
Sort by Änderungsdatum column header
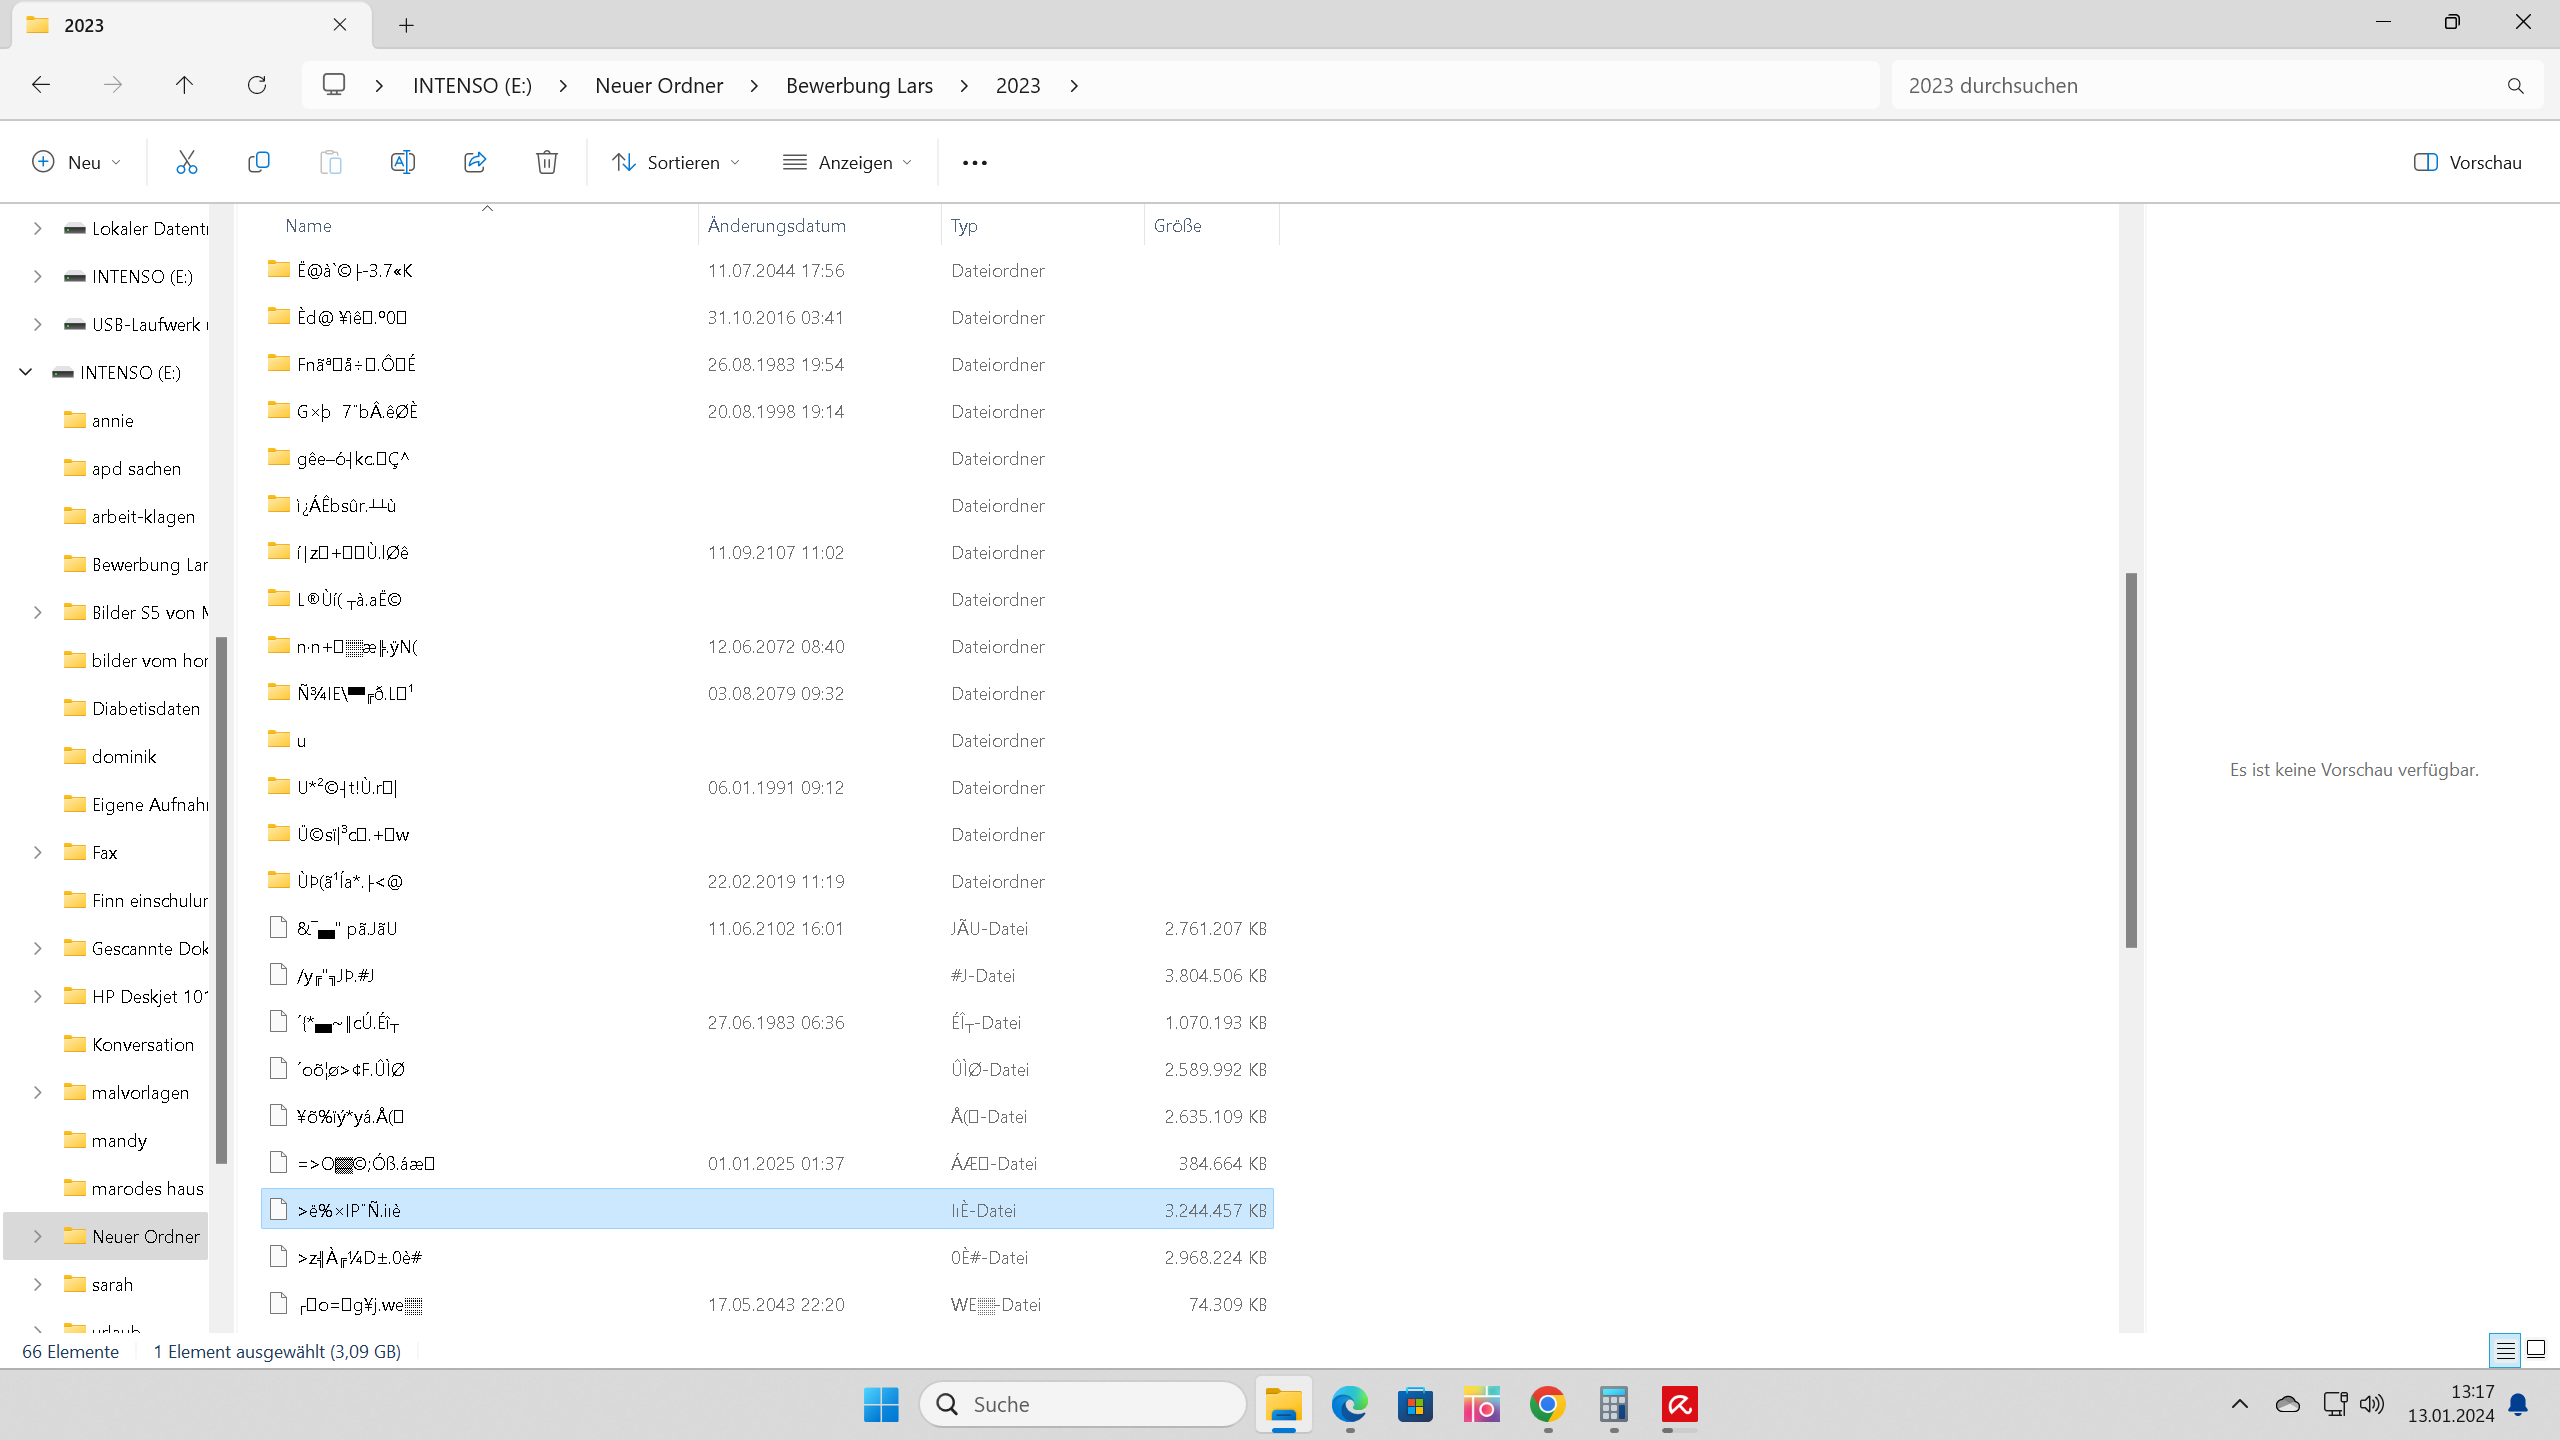point(777,225)
